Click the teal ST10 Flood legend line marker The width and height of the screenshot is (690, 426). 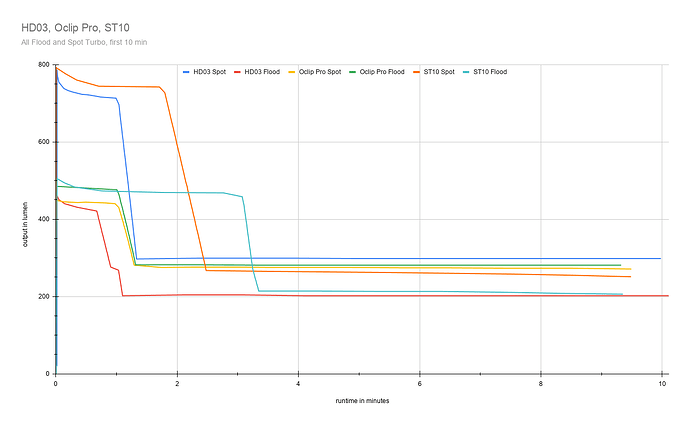point(465,72)
